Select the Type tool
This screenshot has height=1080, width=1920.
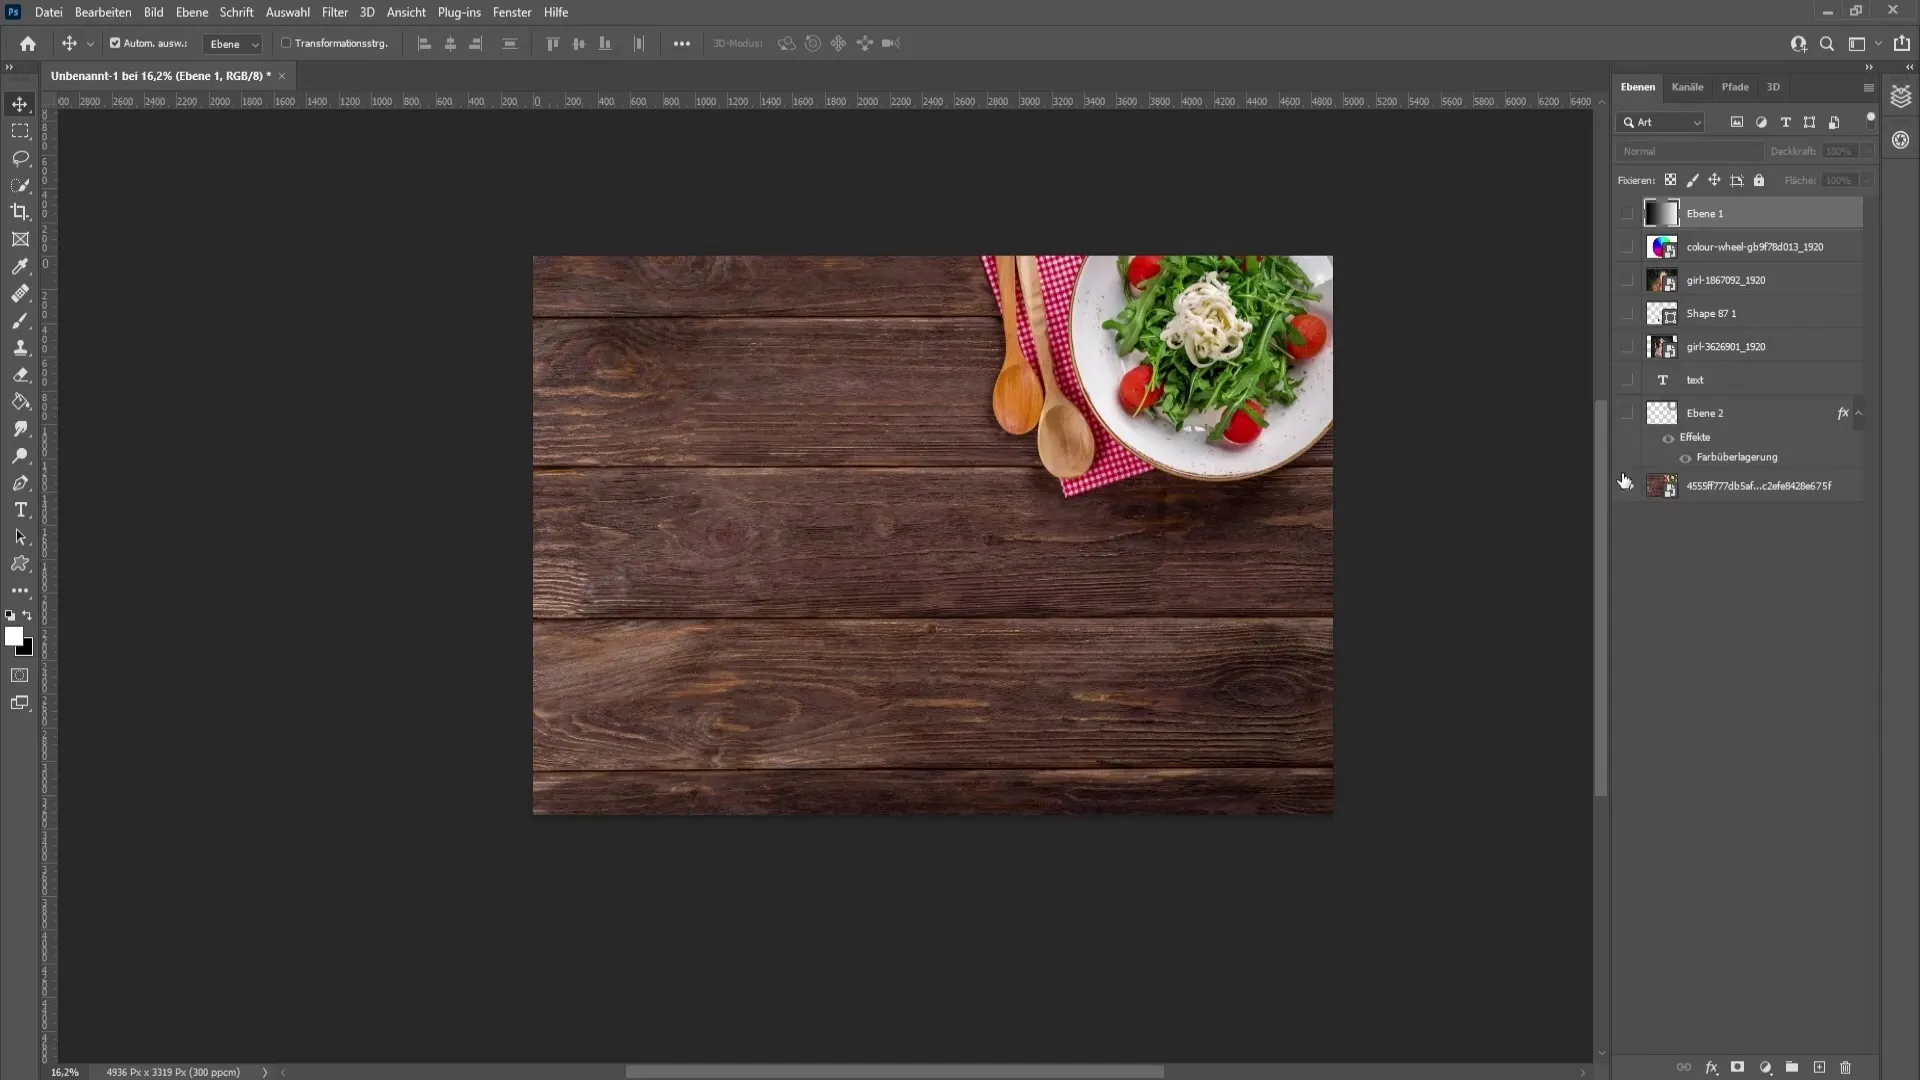(20, 510)
